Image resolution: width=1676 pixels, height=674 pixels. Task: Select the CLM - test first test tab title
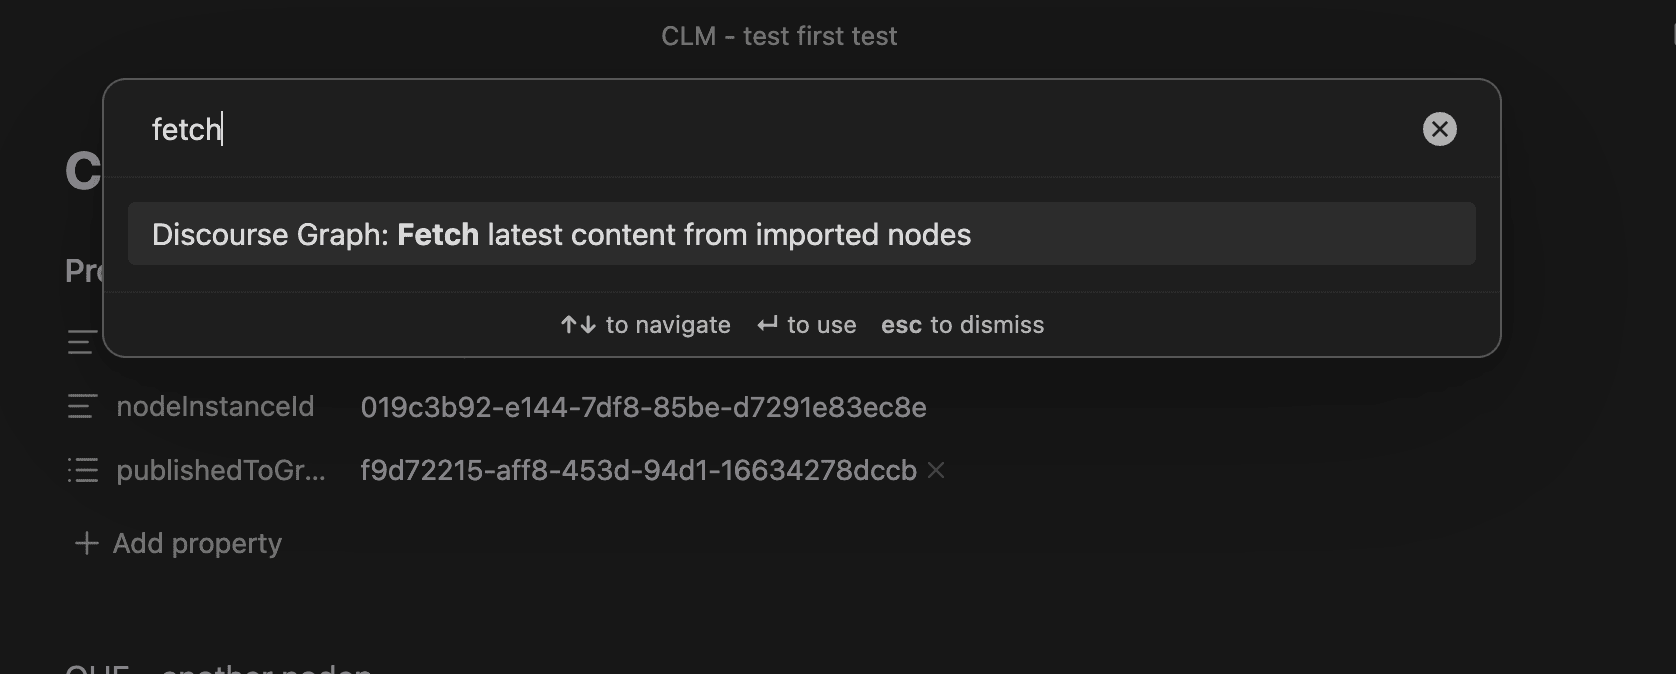[x=779, y=36]
